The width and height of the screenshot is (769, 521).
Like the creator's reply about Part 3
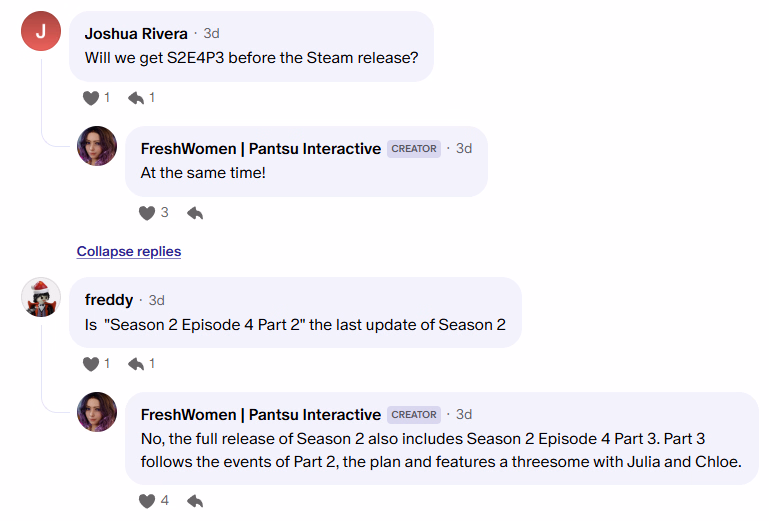point(147,501)
